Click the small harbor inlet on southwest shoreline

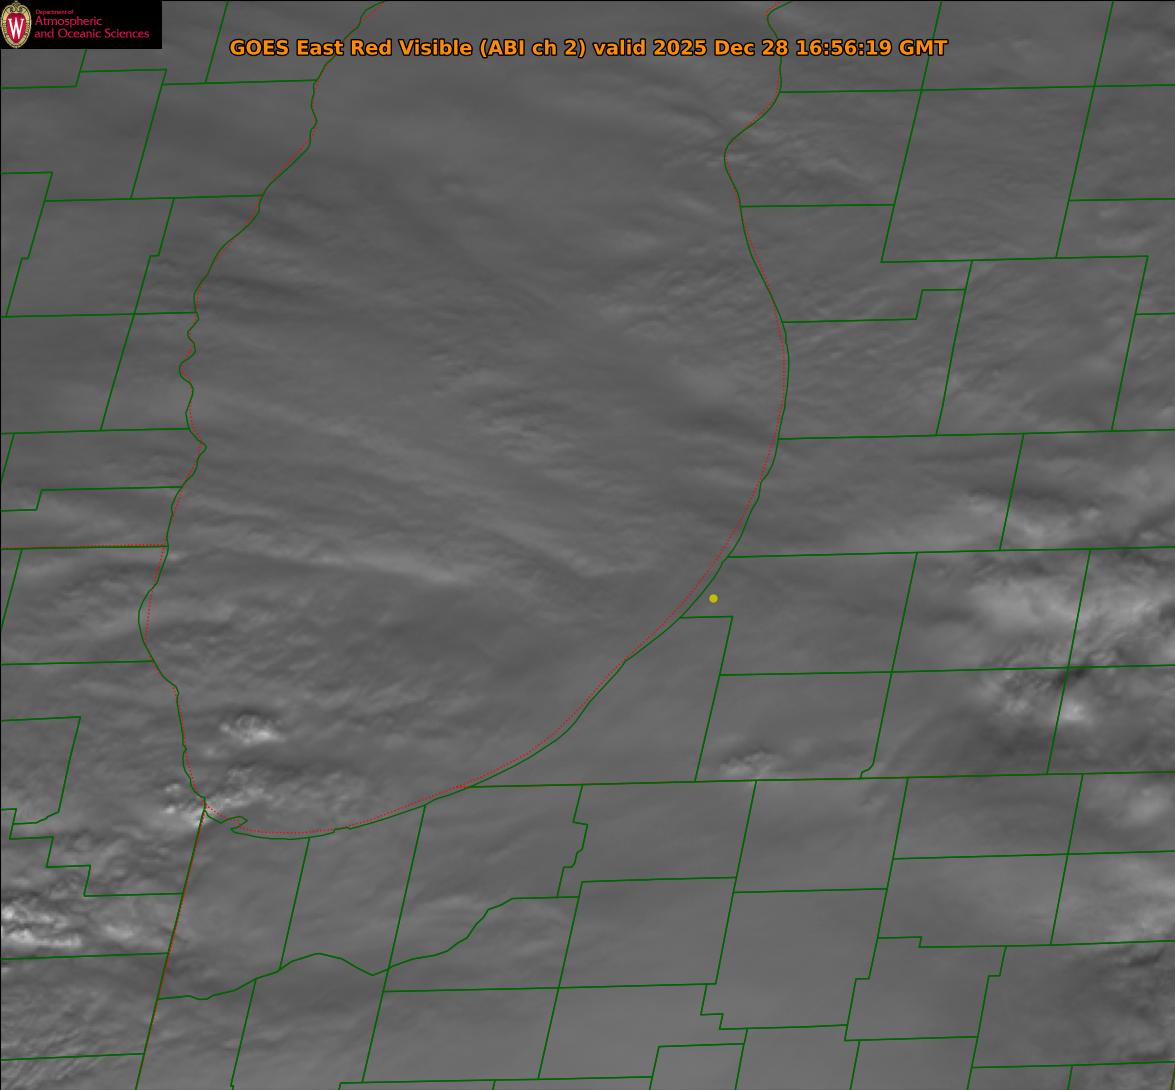coord(233,823)
